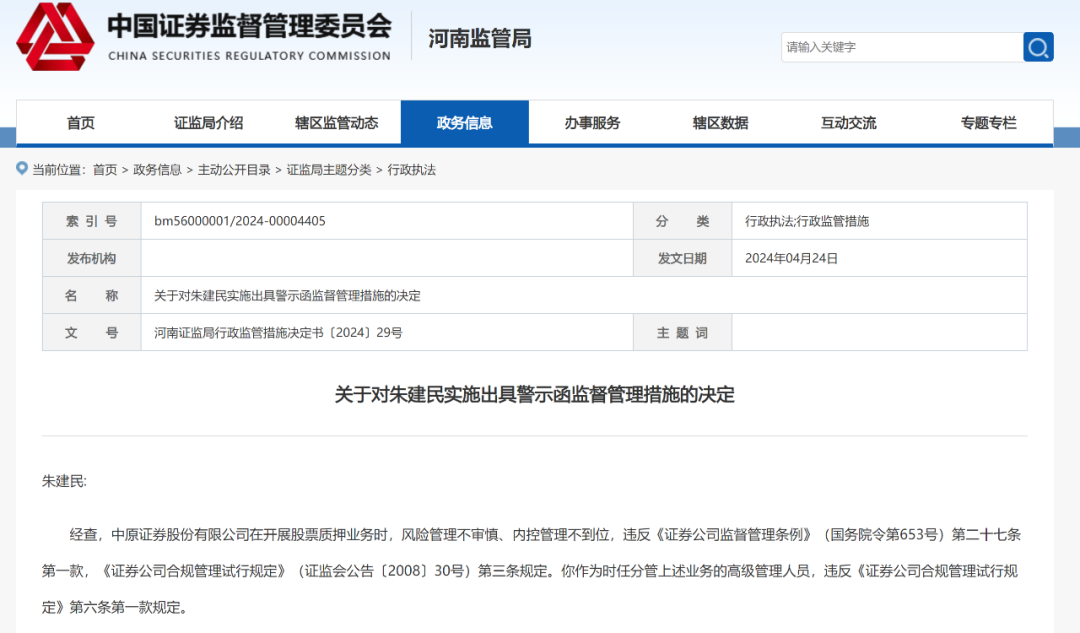Open the 首页 navigation tab
Screen dimensions: 1080x633
pyautogui.click(x=81, y=123)
